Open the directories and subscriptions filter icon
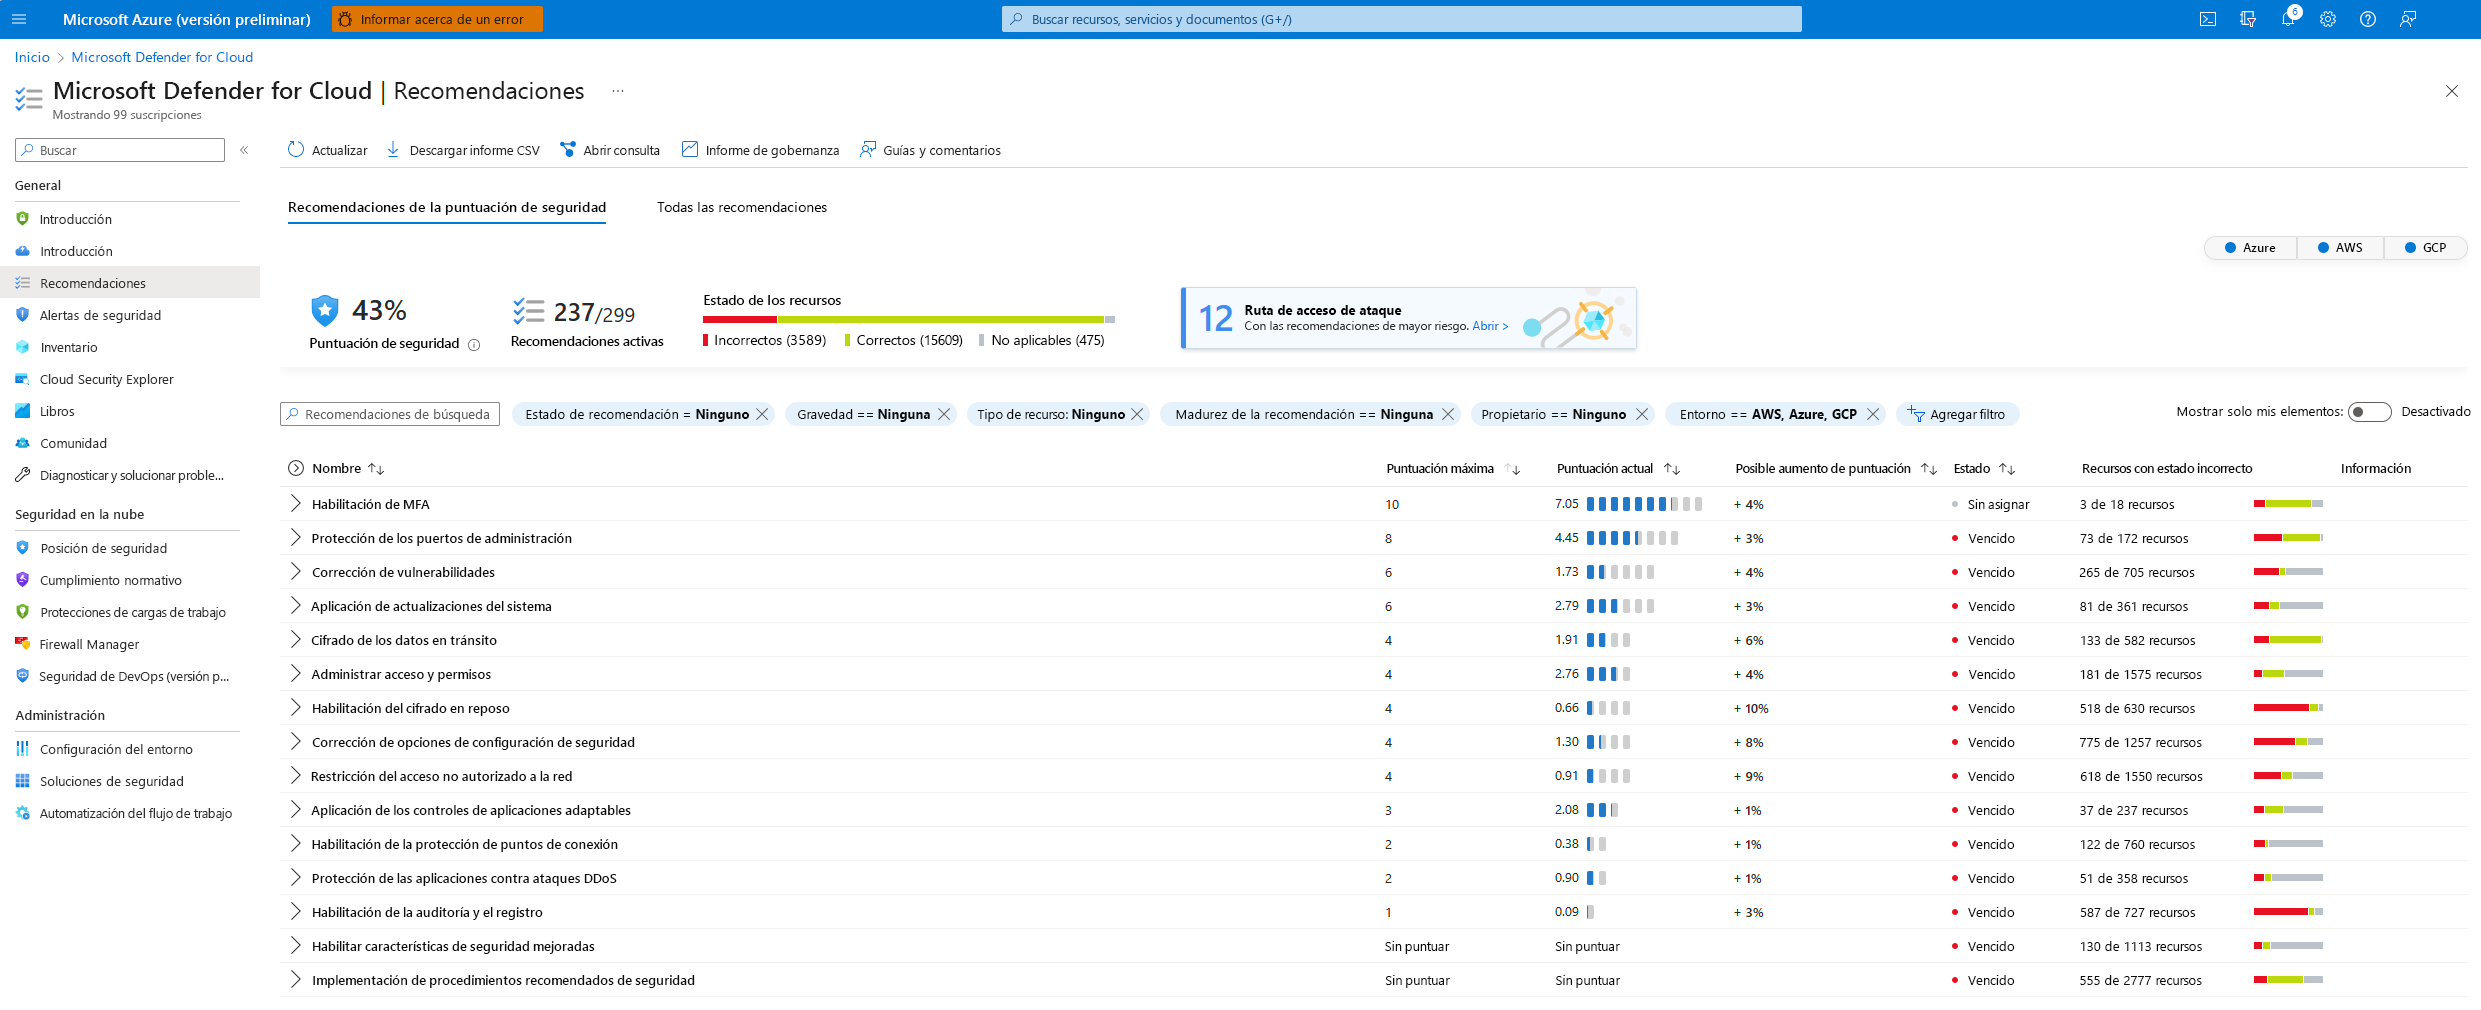 coord(2248,19)
